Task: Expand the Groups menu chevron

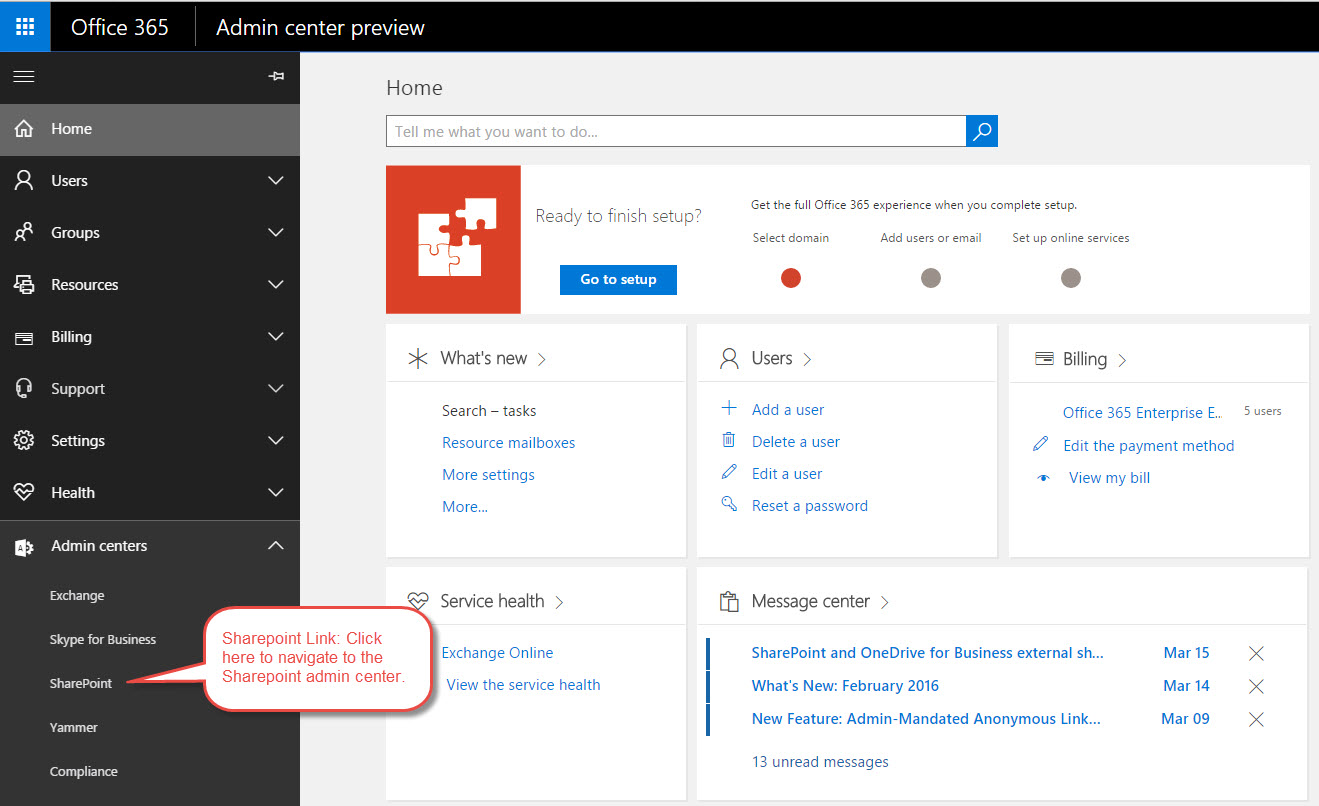Action: pos(276,233)
